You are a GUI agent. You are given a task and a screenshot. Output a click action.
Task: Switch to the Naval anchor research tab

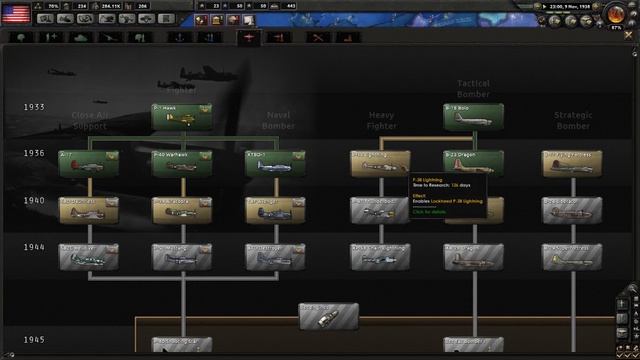(180, 38)
